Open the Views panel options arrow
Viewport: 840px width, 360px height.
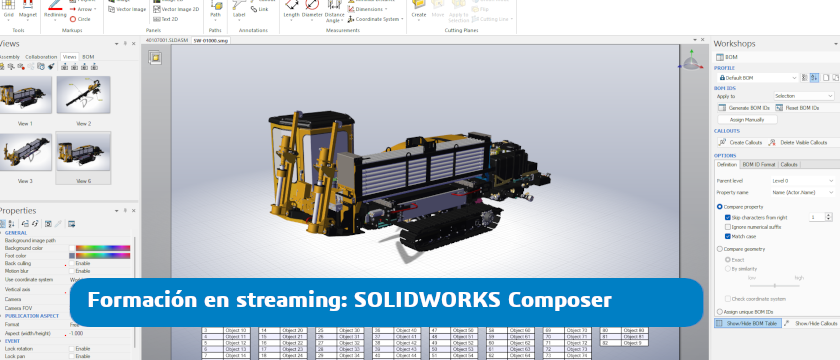117,44
